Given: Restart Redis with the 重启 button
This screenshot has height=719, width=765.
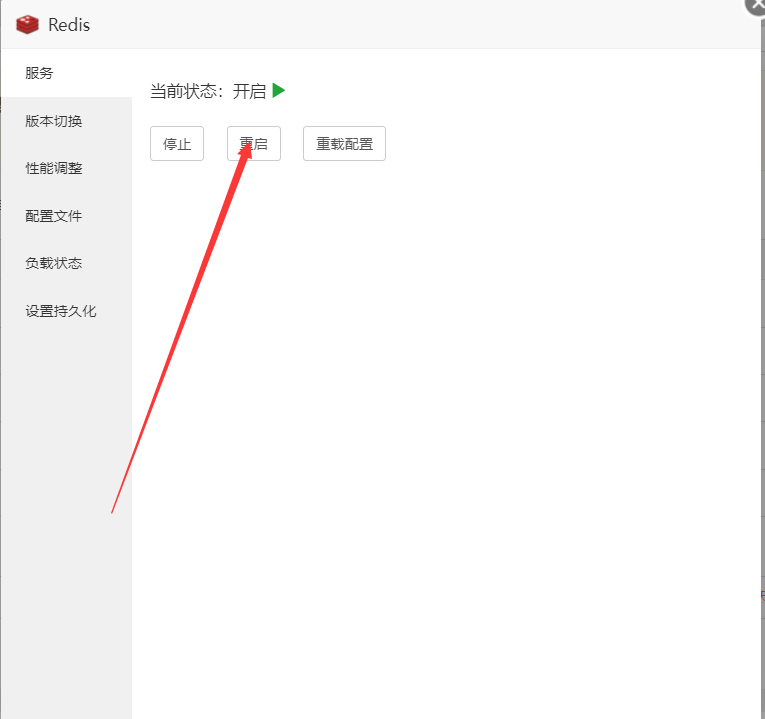Looking at the screenshot, I should pos(254,143).
